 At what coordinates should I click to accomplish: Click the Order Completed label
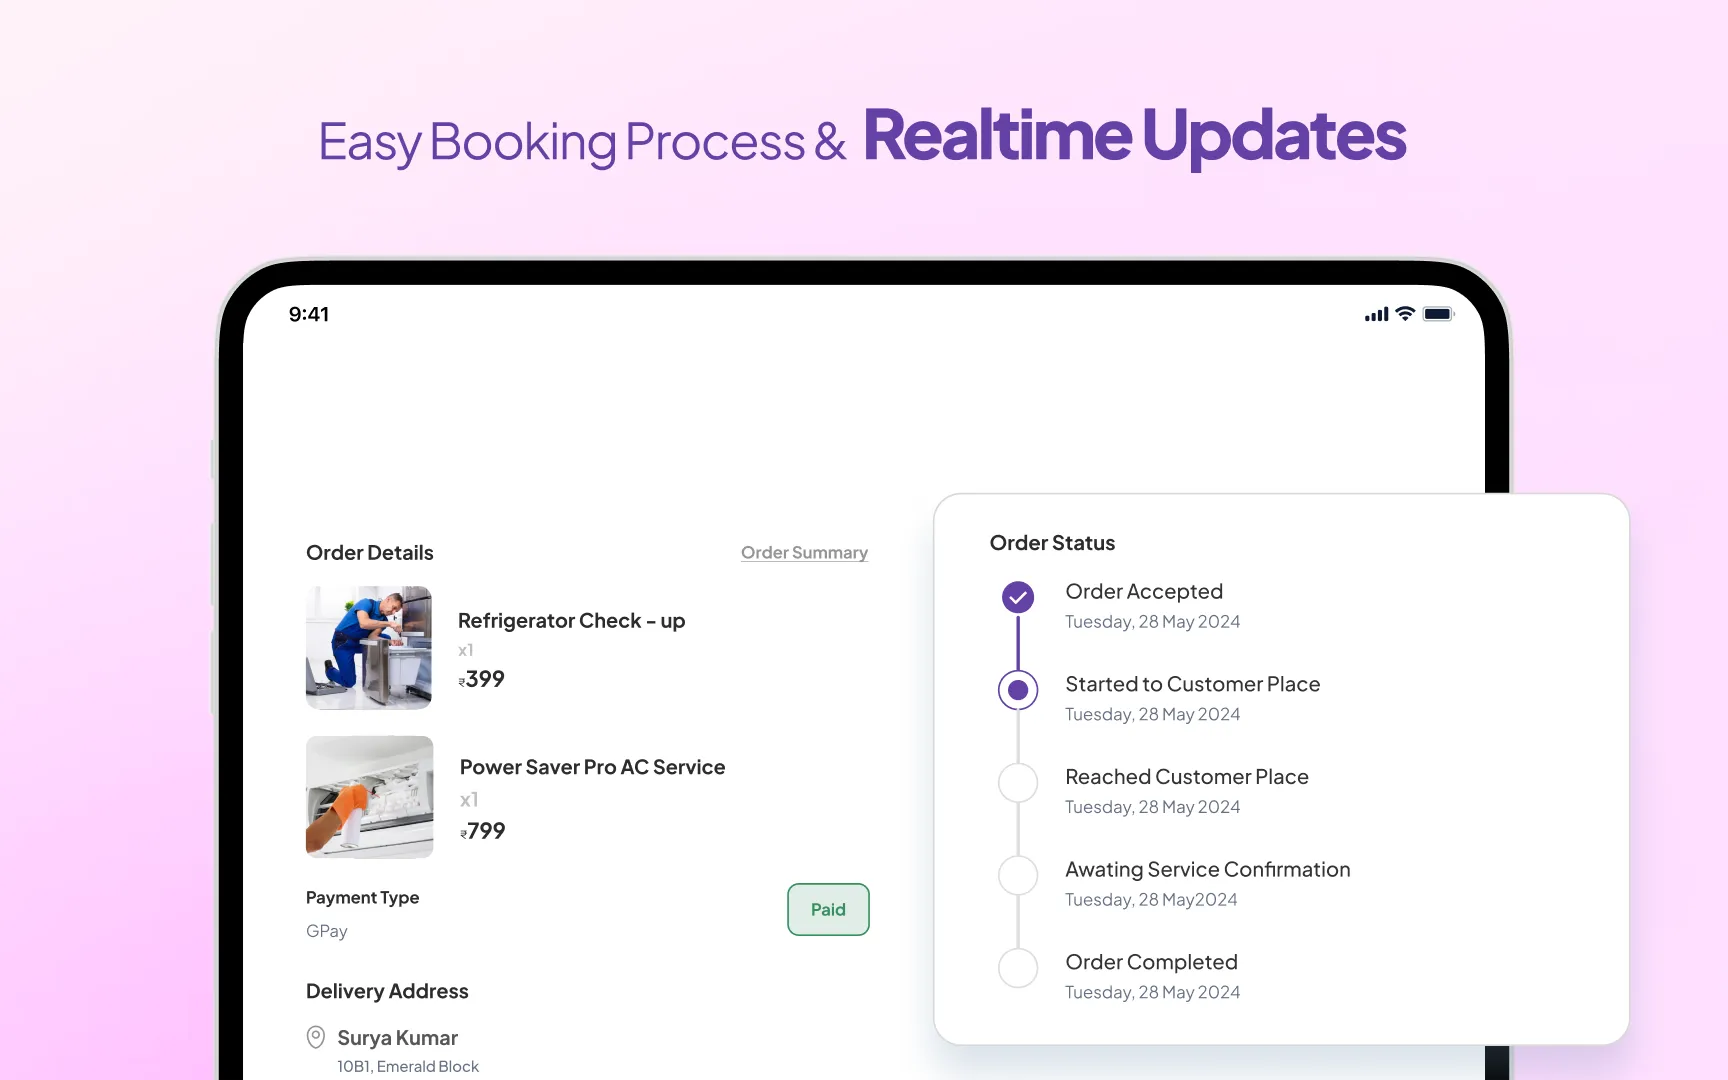coord(1151,962)
